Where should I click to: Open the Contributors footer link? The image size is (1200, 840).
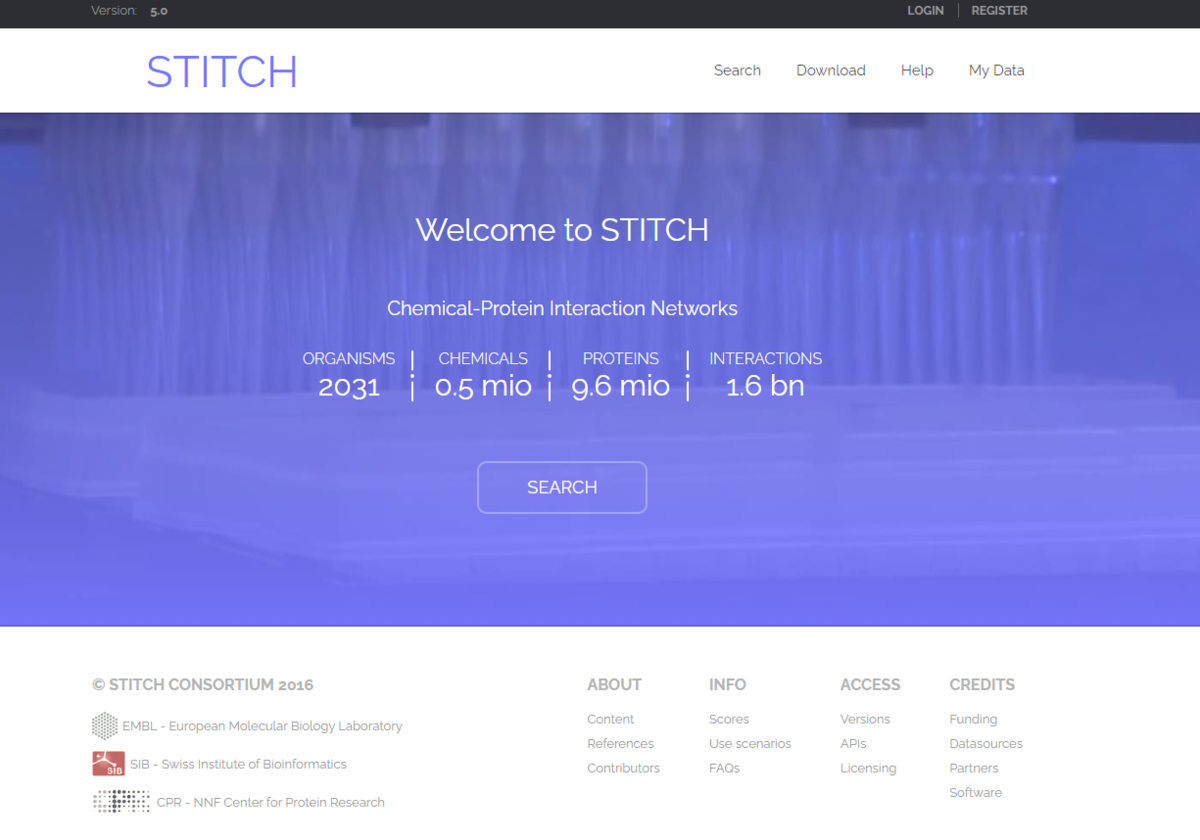coord(624,768)
